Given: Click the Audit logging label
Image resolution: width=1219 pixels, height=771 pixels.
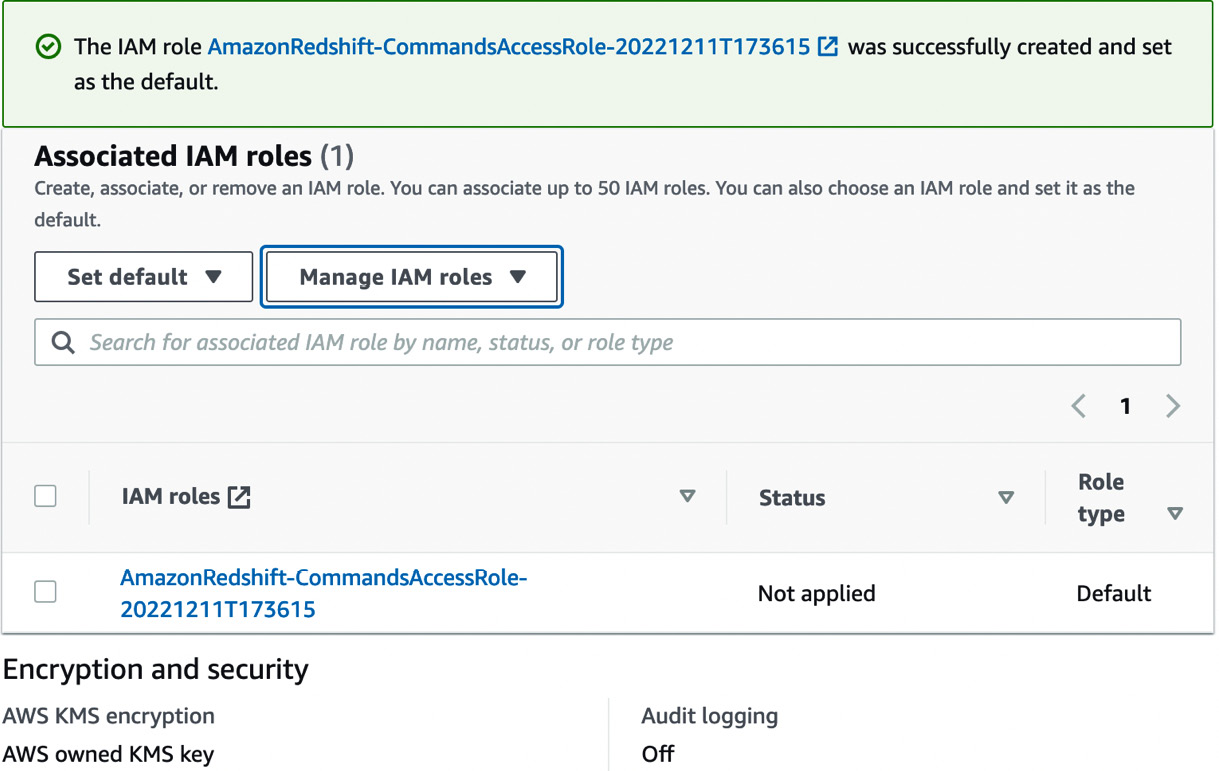Looking at the screenshot, I should [x=710, y=716].
